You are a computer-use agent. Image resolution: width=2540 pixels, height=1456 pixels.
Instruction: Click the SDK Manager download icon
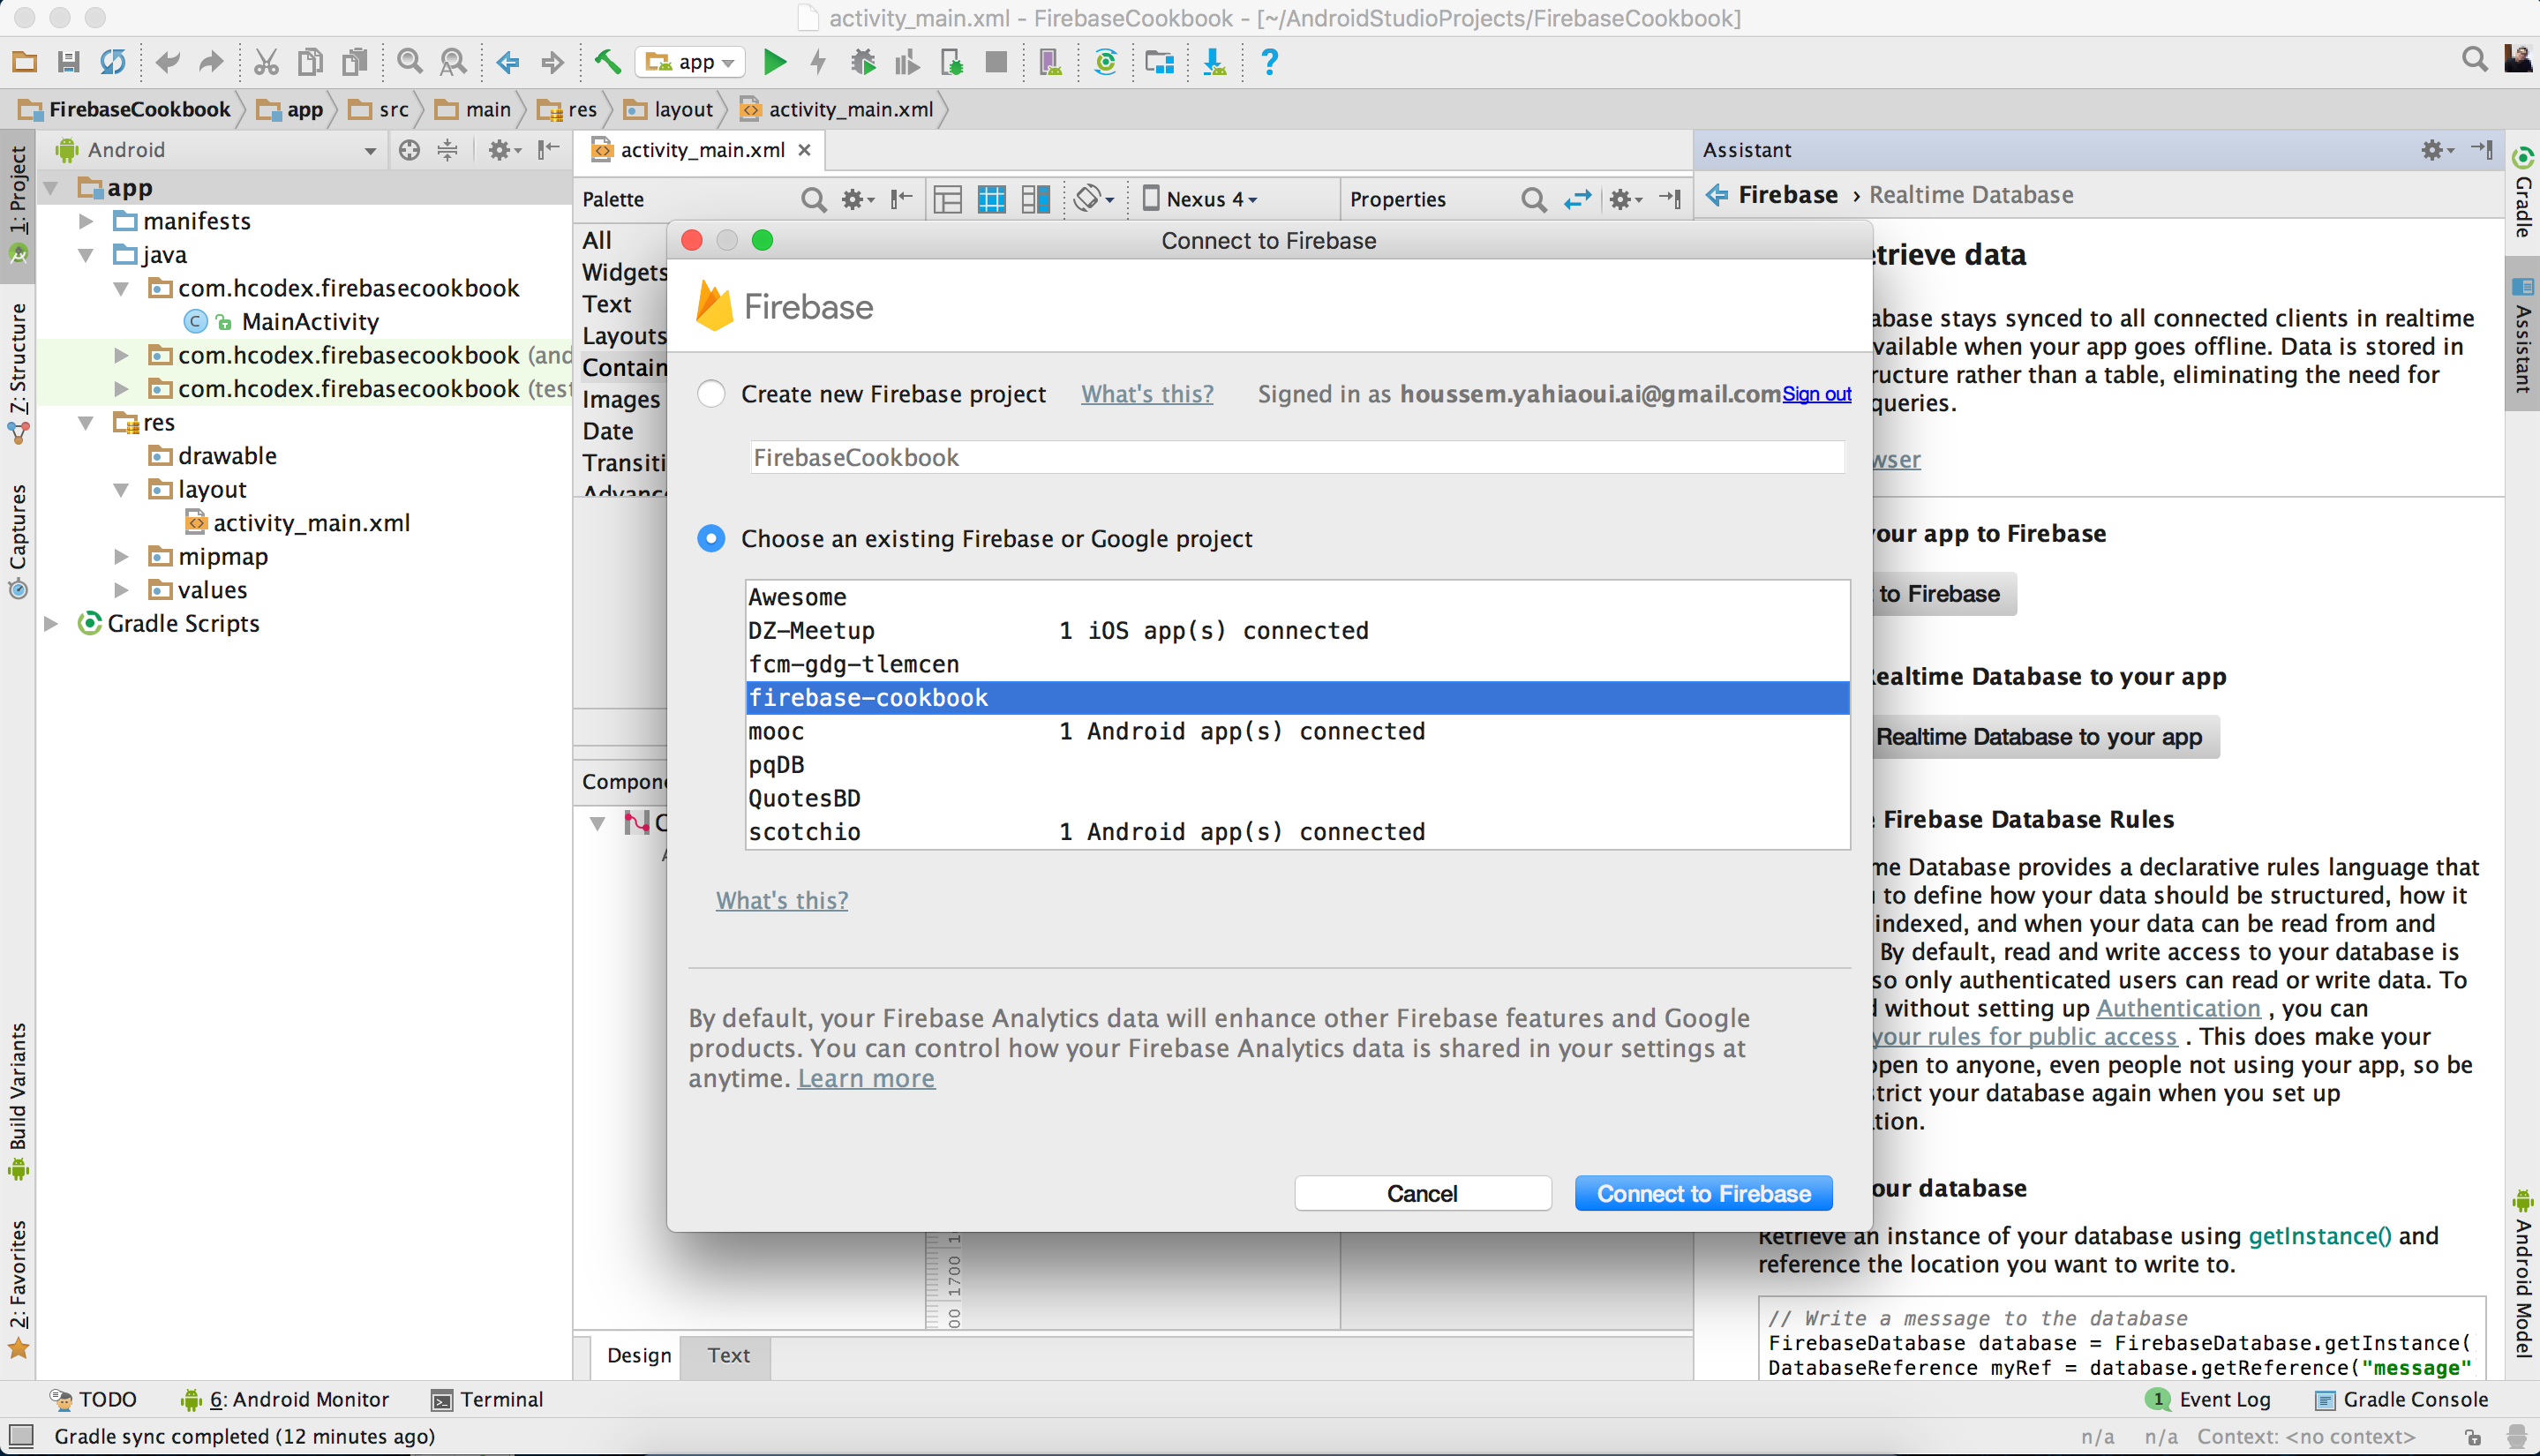(x=1214, y=62)
